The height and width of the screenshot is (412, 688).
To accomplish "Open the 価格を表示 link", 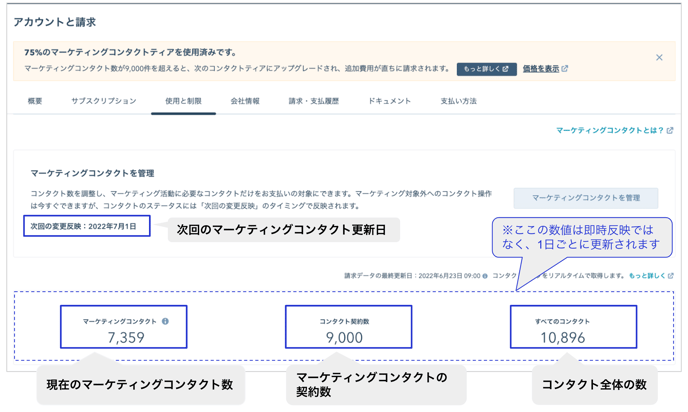I will (545, 69).
